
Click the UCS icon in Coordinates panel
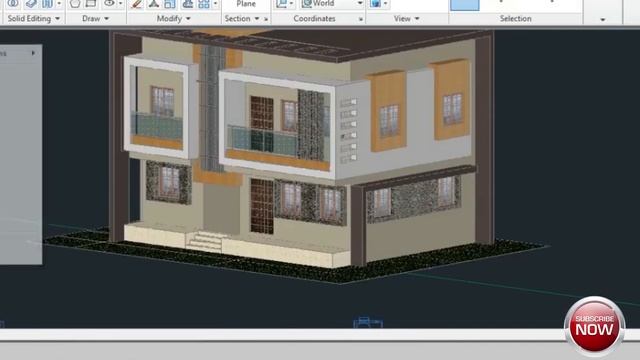coord(281,4)
